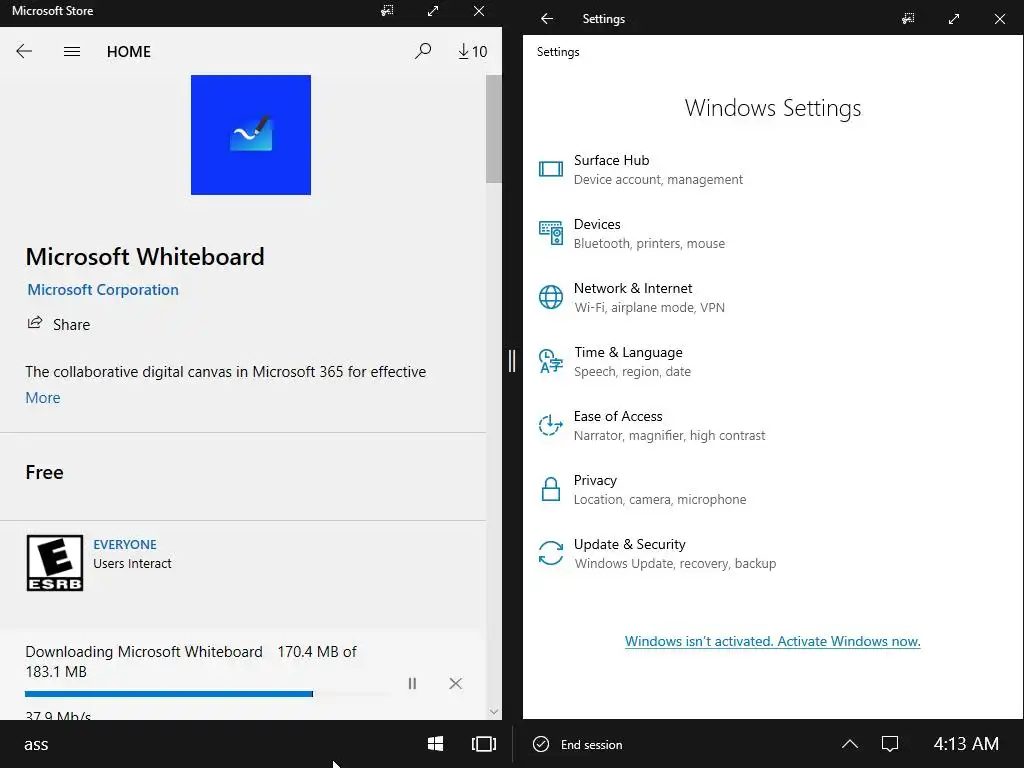Click scrollbar down arrow in Microsoft Store
This screenshot has height=768, width=1024.
click(494, 712)
